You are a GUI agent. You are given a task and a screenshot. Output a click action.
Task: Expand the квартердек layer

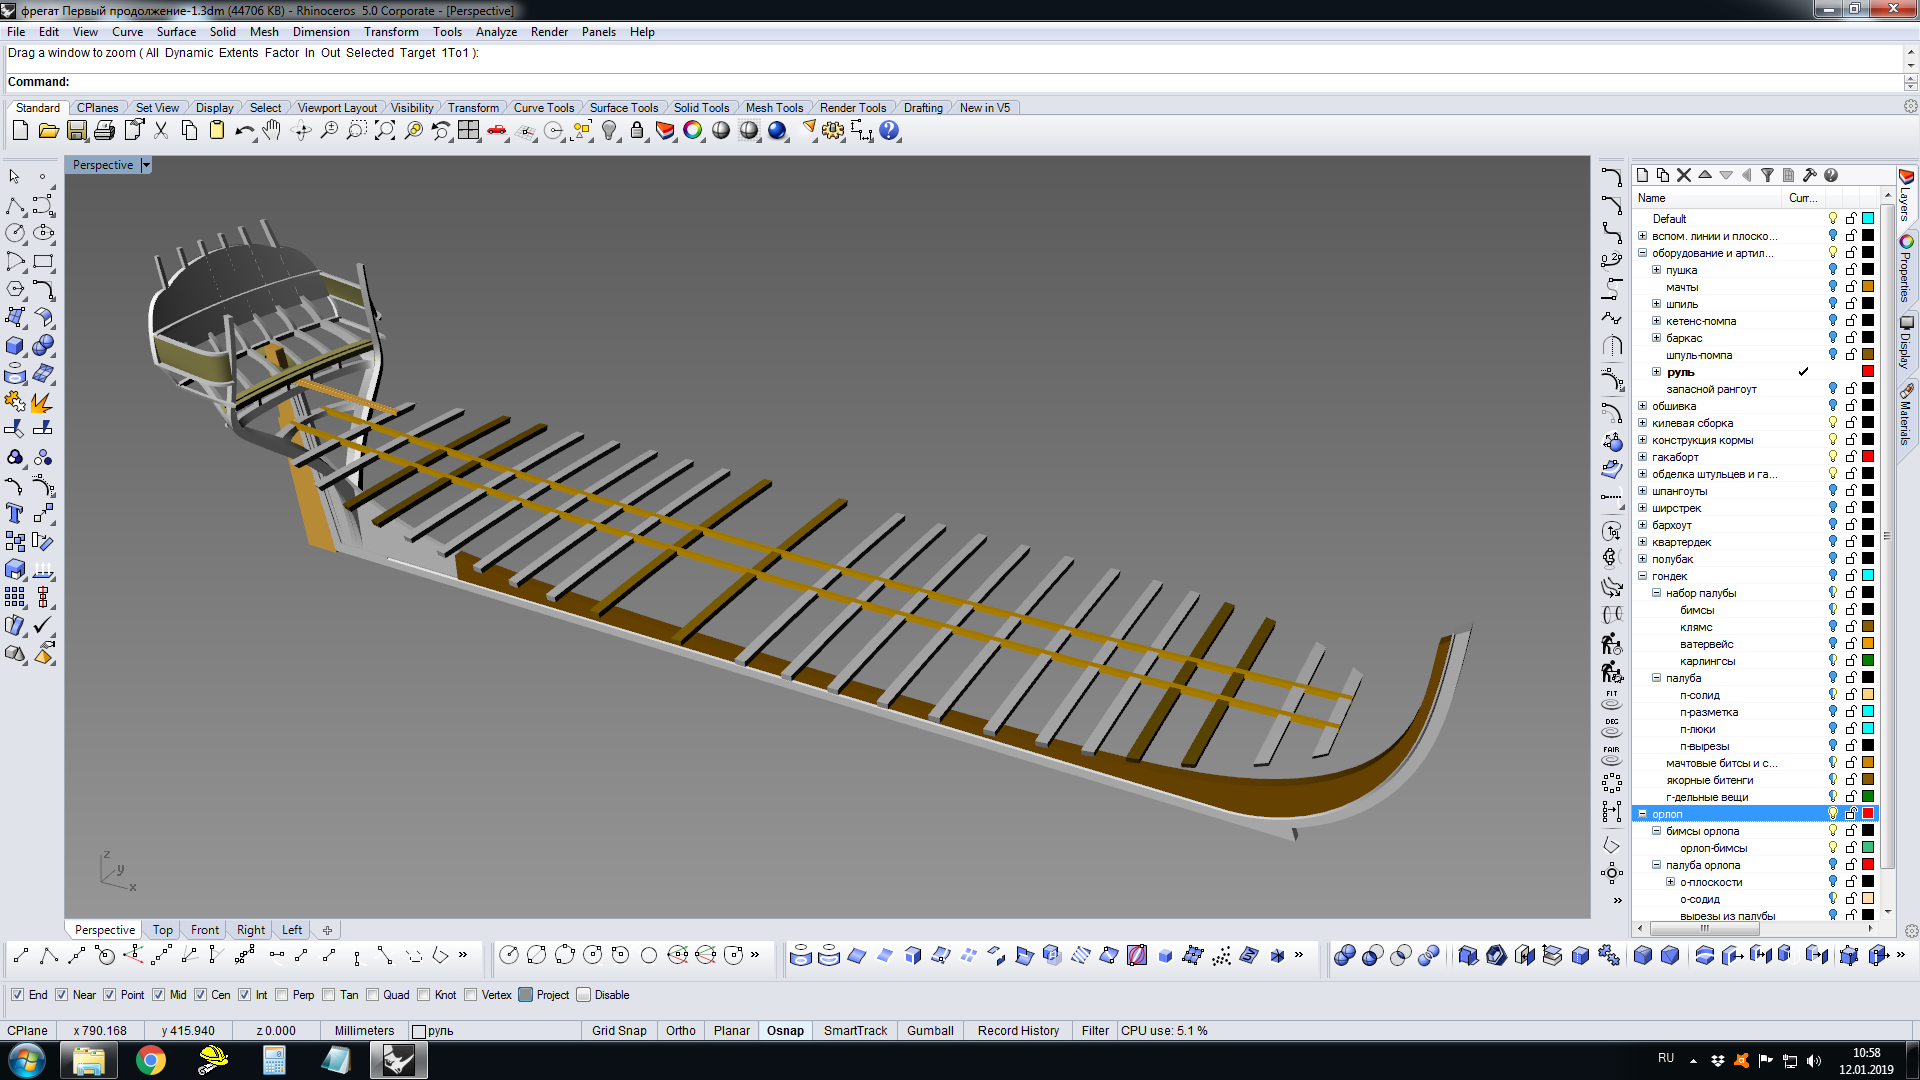1642,542
